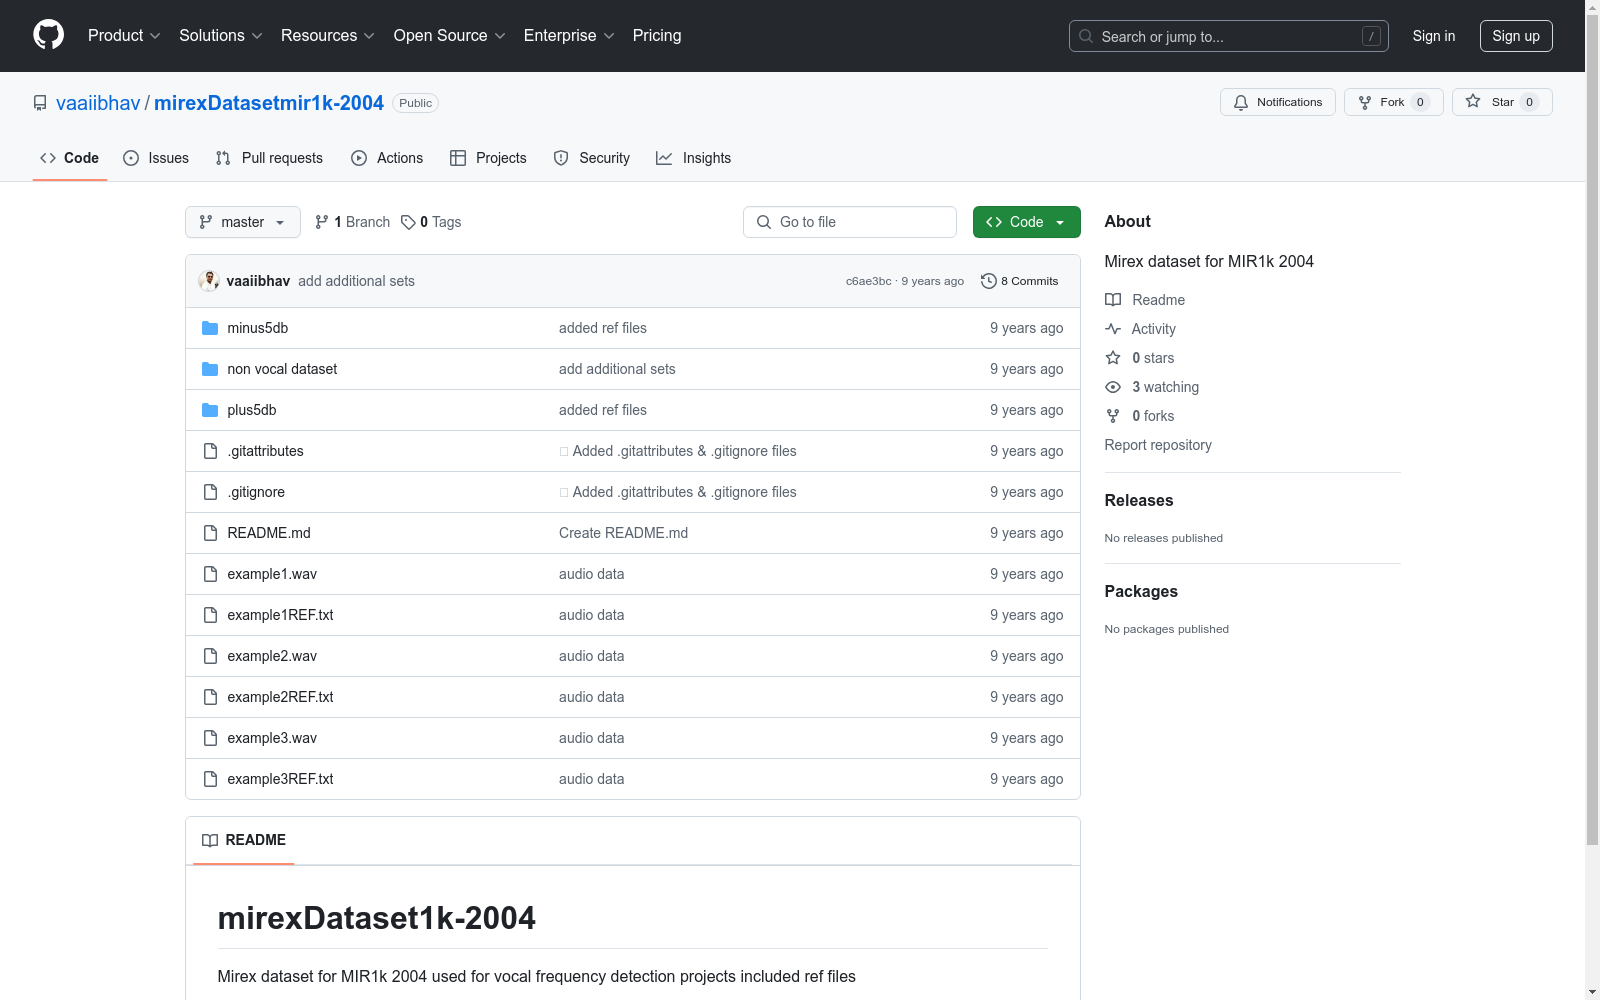The width and height of the screenshot is (1600, 1000).
Task: Expand the Product menu
Action: tap(124, 36)
